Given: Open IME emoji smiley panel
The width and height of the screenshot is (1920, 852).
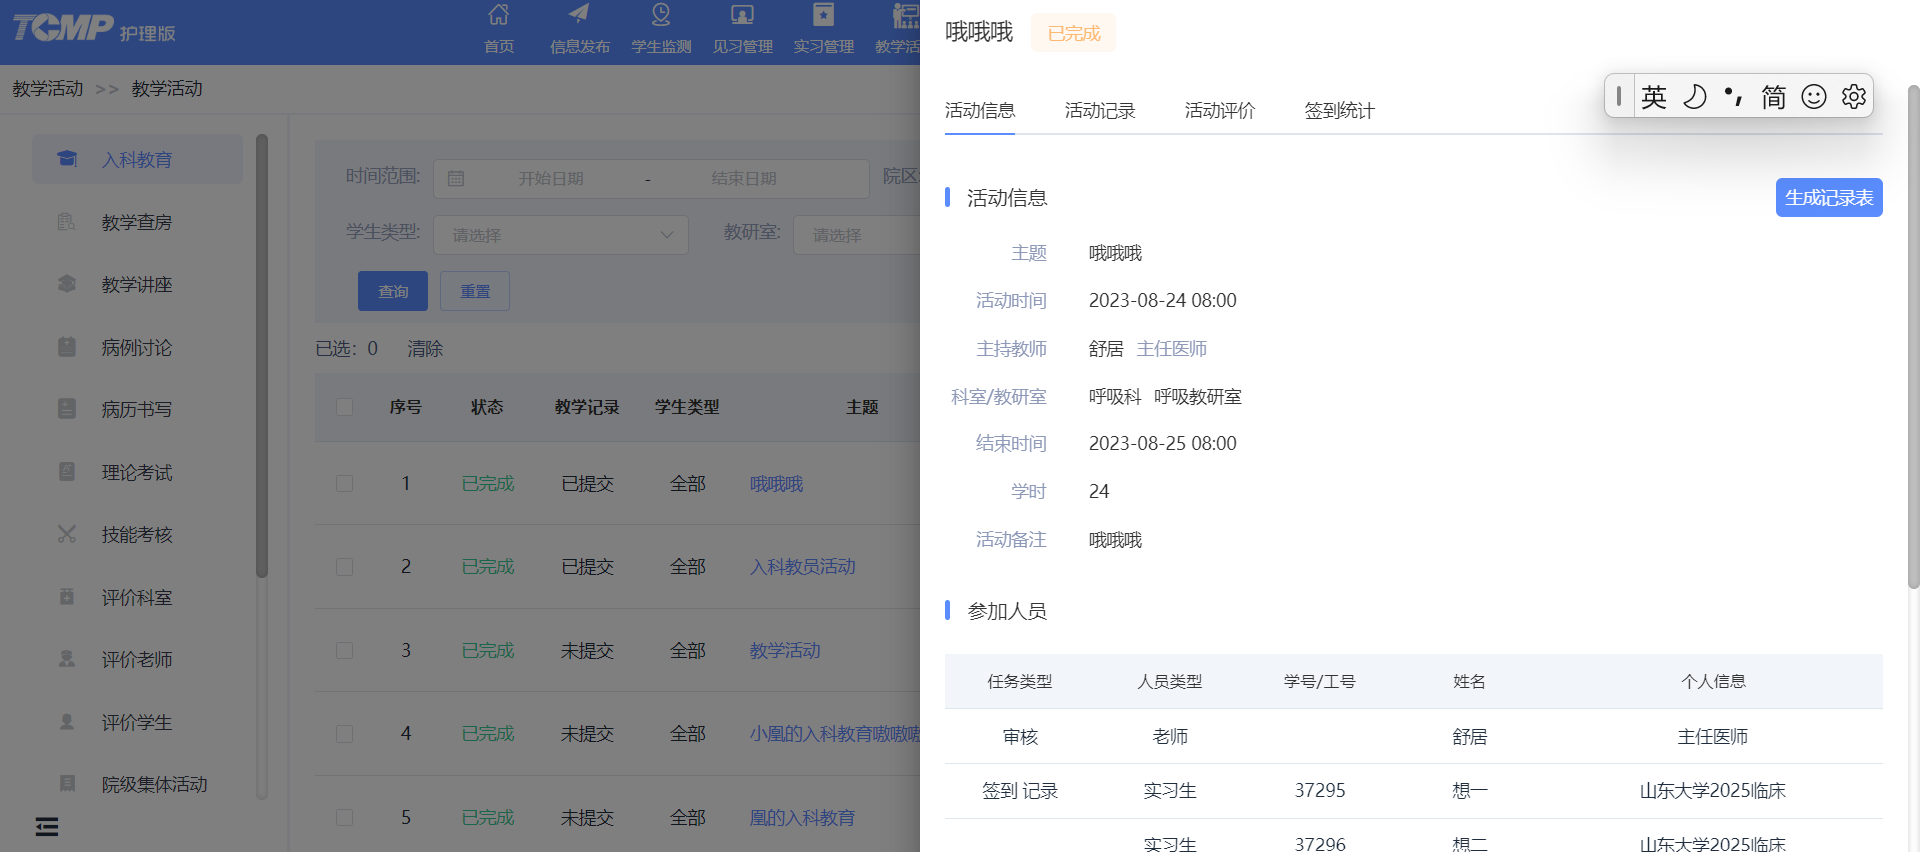Looking at the screenshot, I should point(1814,96).
